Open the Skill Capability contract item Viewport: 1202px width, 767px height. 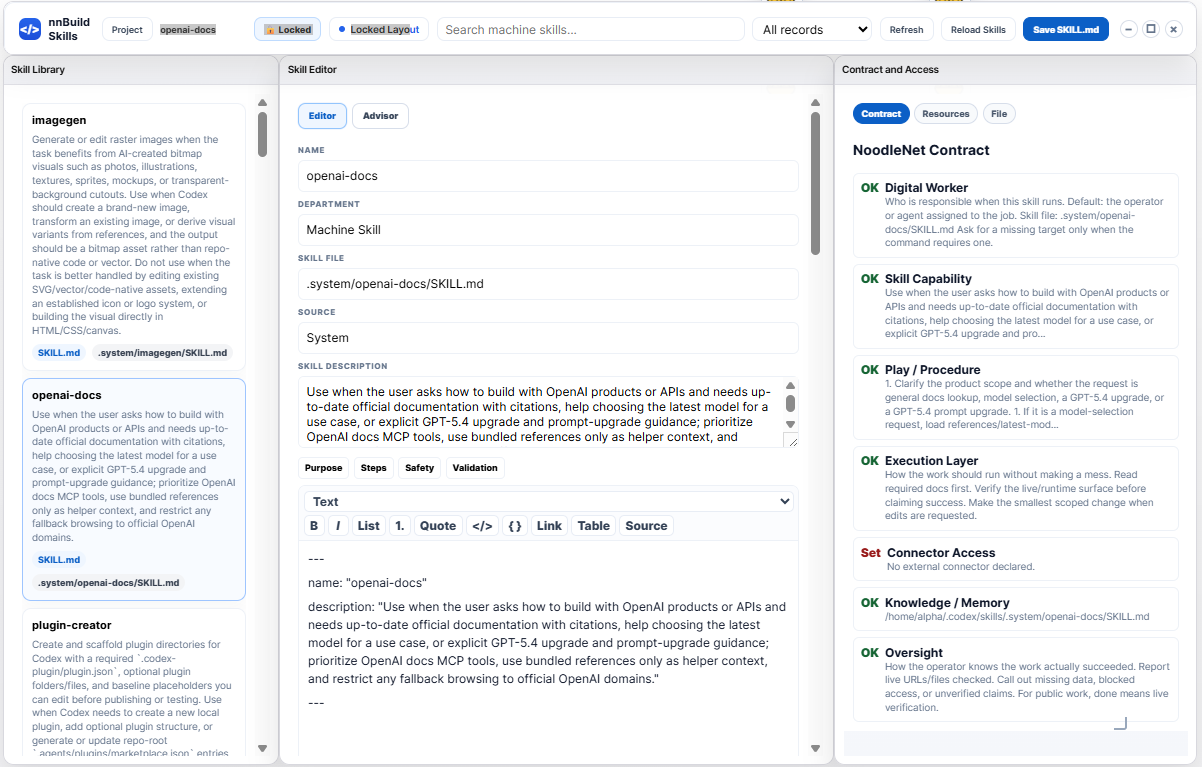(x=1016, y=306)
